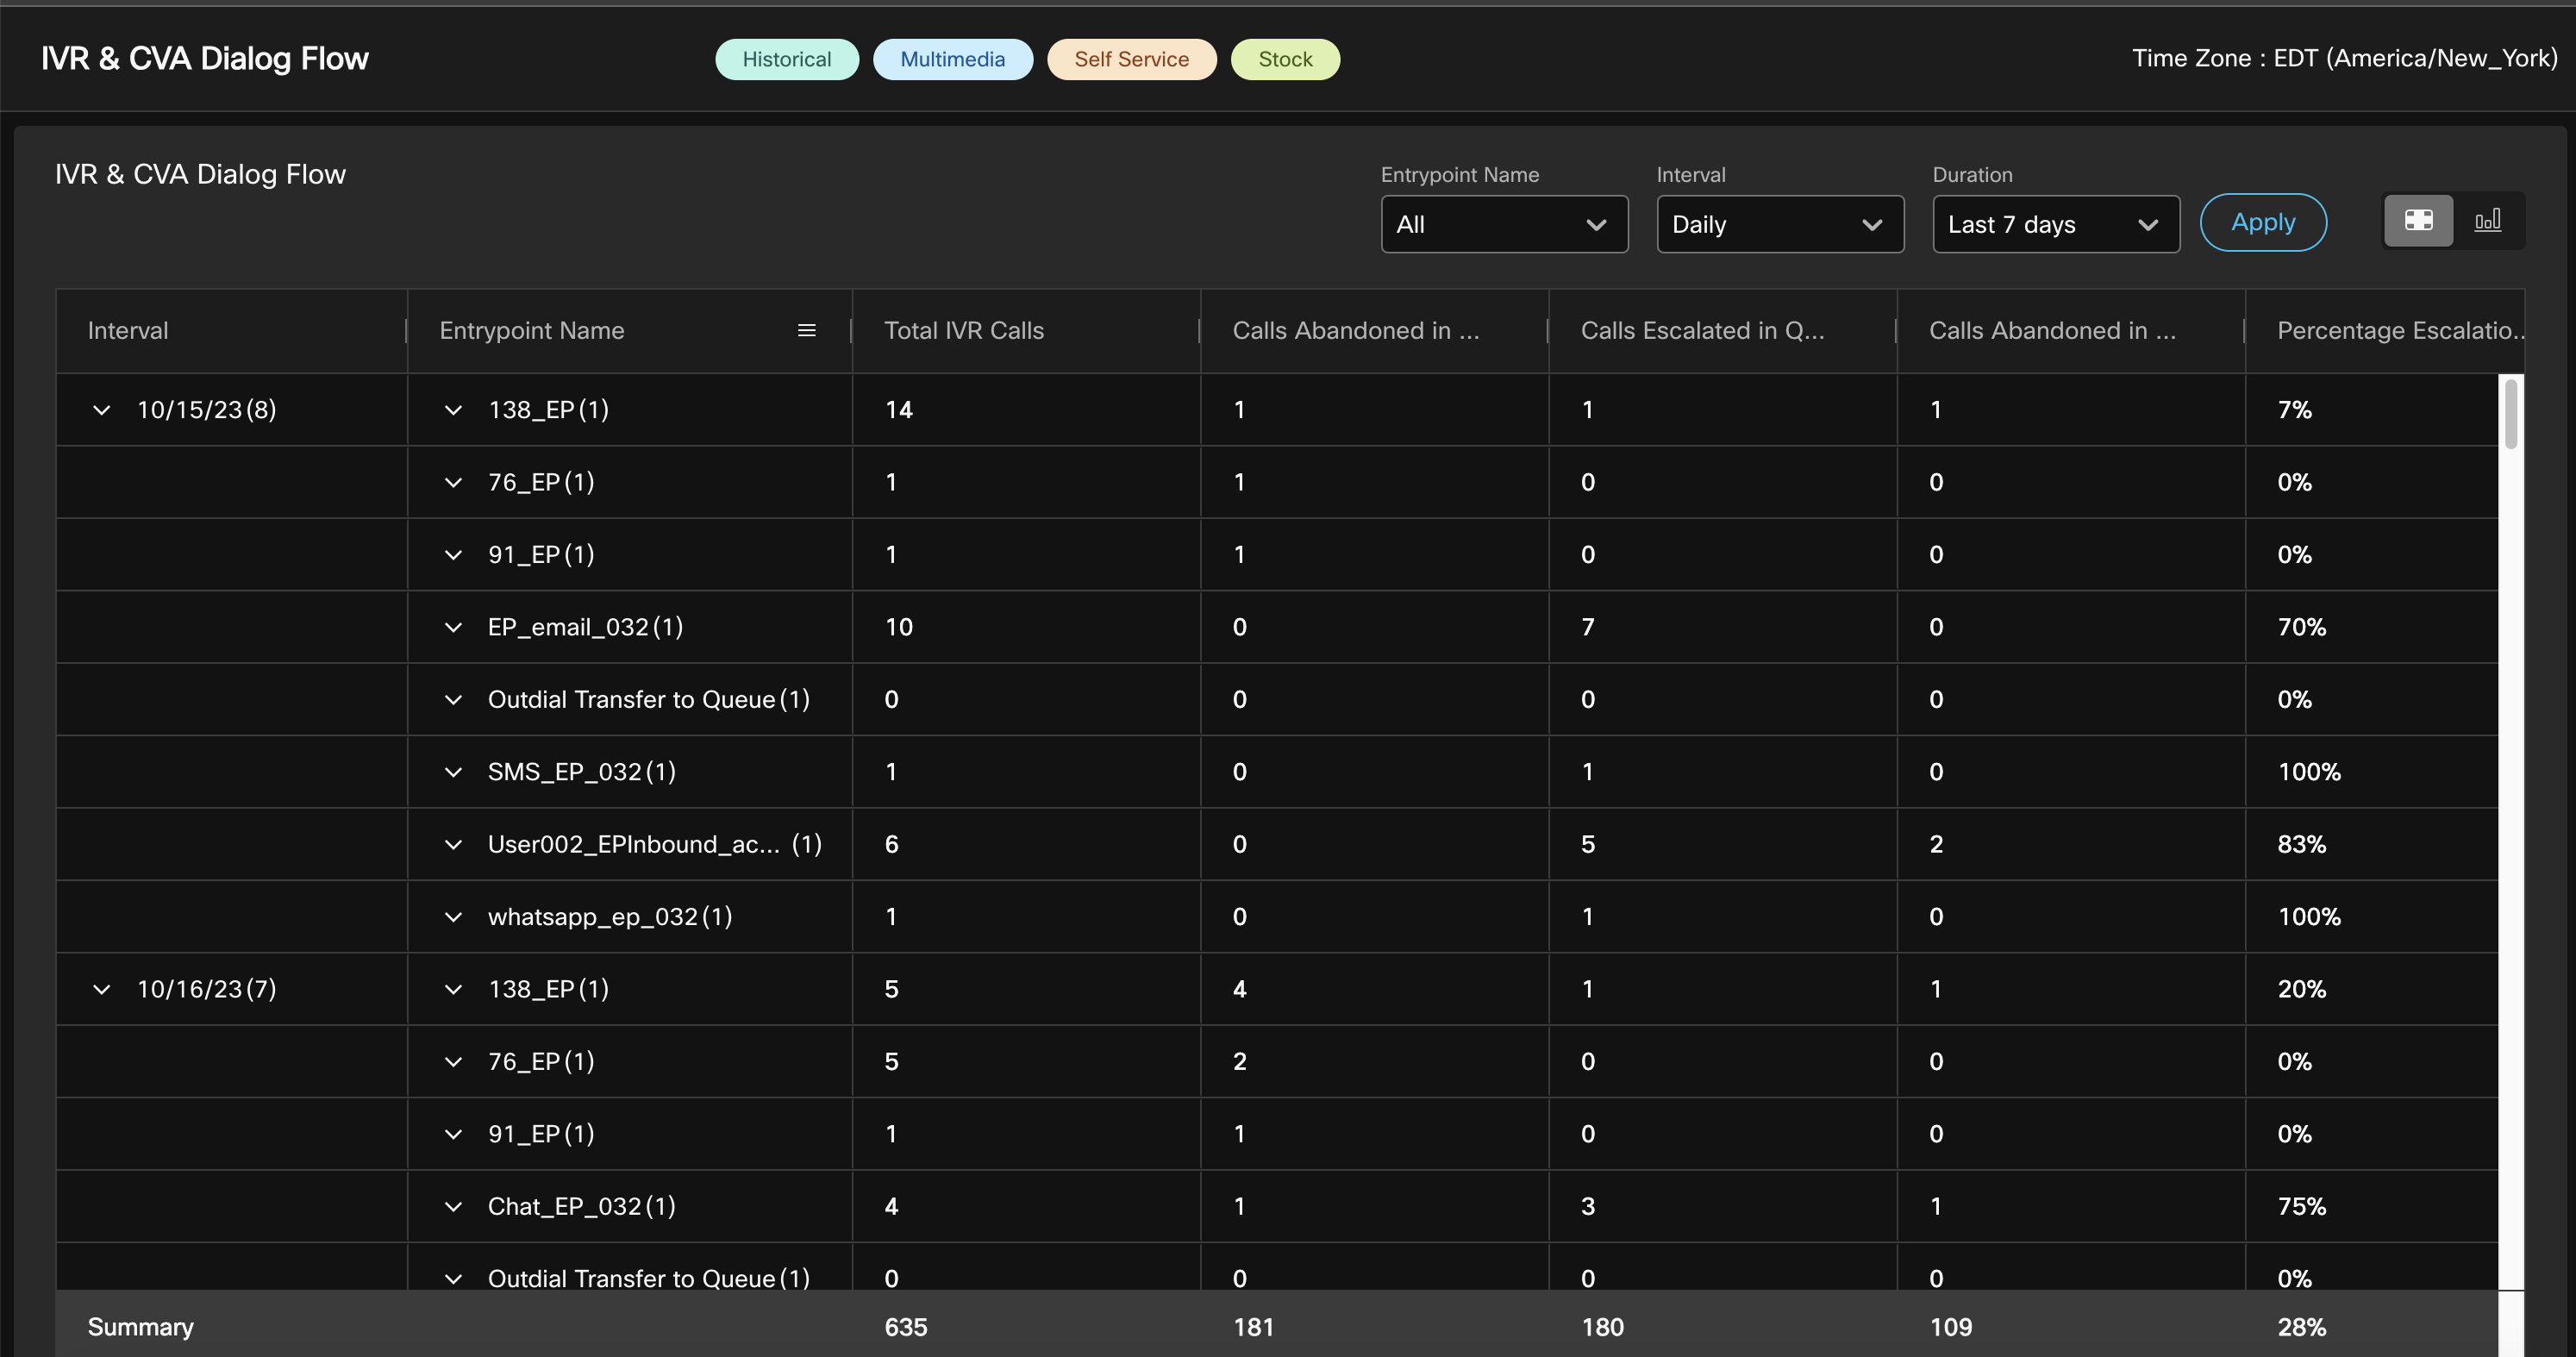This screenshot has height=1357, width=2576.
Task: Open the Interval Daily dropdown
Action: [x=1779, y=224]
